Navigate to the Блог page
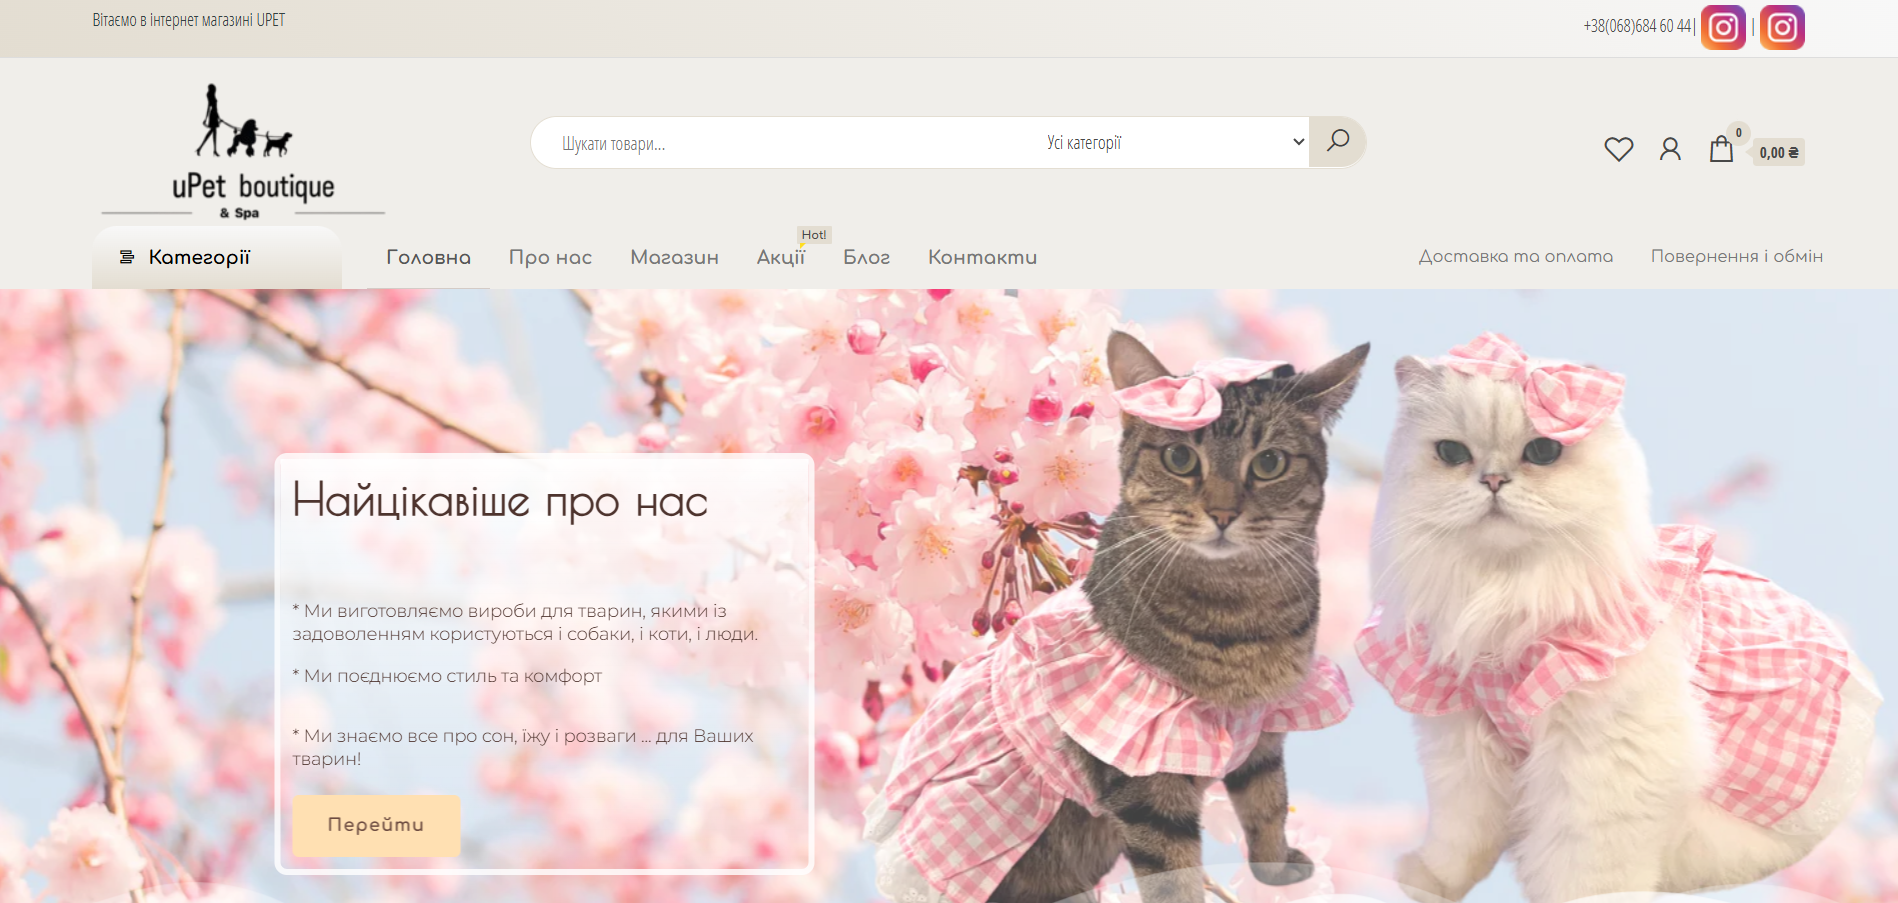The width and height of the screenshot is (1898, 903). point(866,257)
